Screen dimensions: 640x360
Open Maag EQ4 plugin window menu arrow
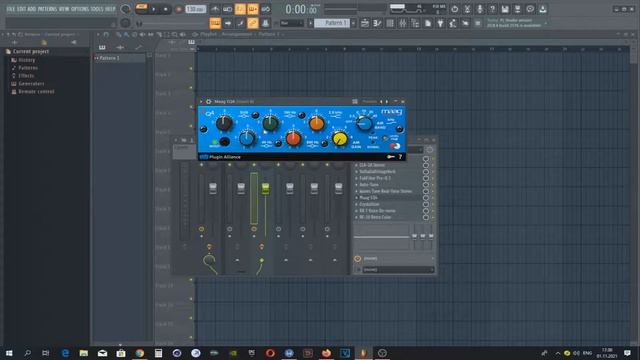[201, 101]
